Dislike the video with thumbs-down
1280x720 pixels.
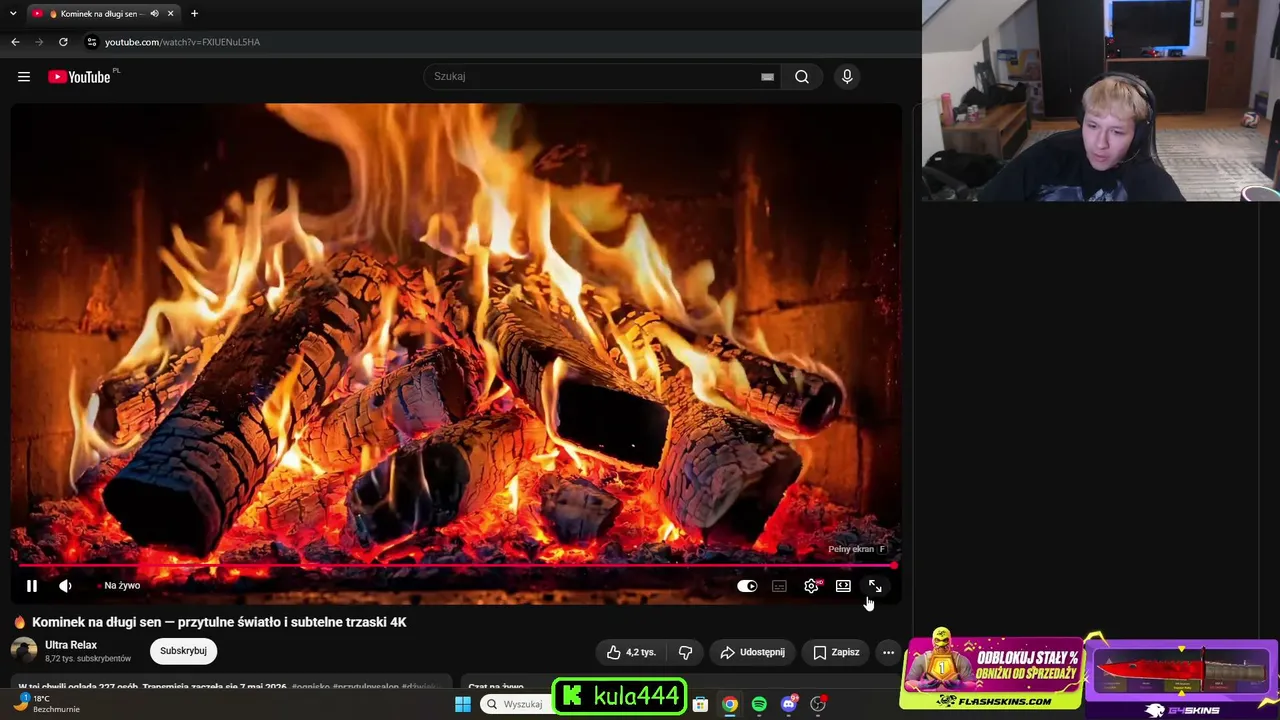click(685, 652)
